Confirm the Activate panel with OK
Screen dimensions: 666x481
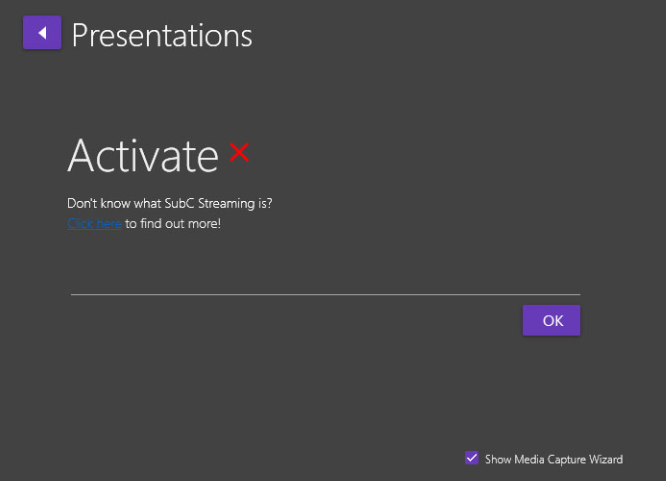[551, 321]
